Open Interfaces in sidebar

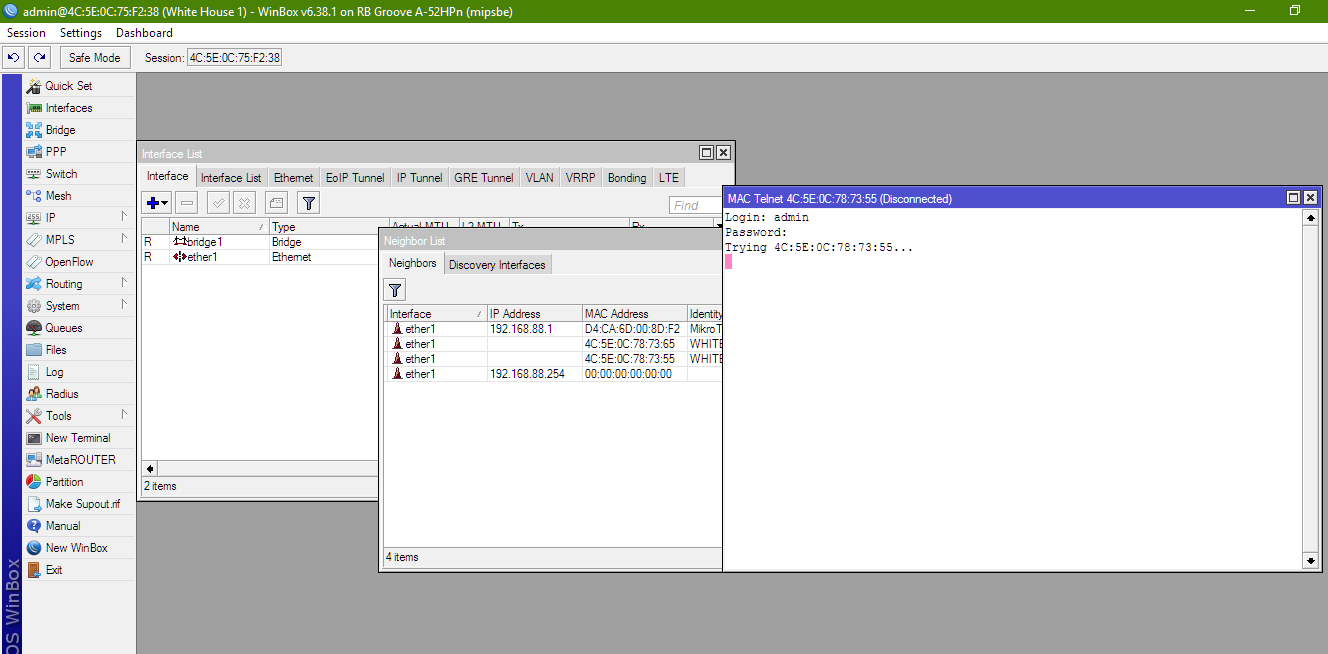click(x=79, y=108)
